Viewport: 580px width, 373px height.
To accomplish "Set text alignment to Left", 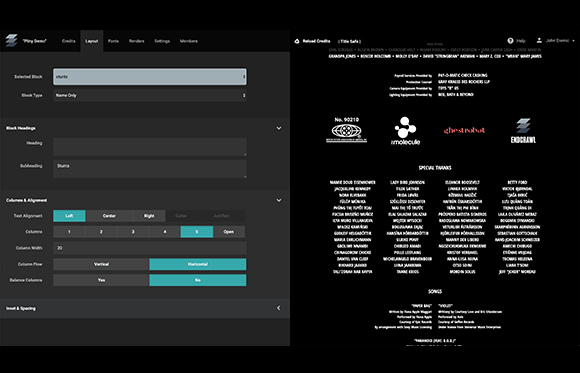I will [69, 216].
